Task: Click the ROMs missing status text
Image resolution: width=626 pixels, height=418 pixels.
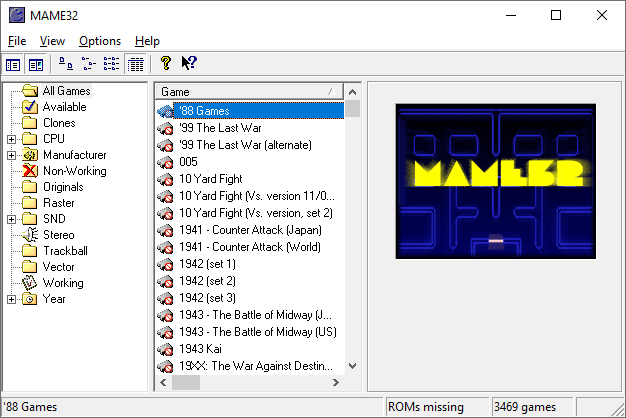Action: point(426,407)
